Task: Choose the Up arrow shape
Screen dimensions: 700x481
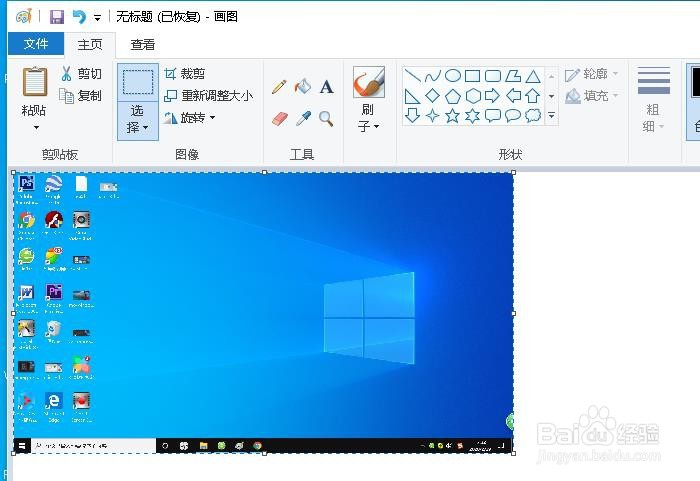Action: pyautogui.click(x=533, y=96)
